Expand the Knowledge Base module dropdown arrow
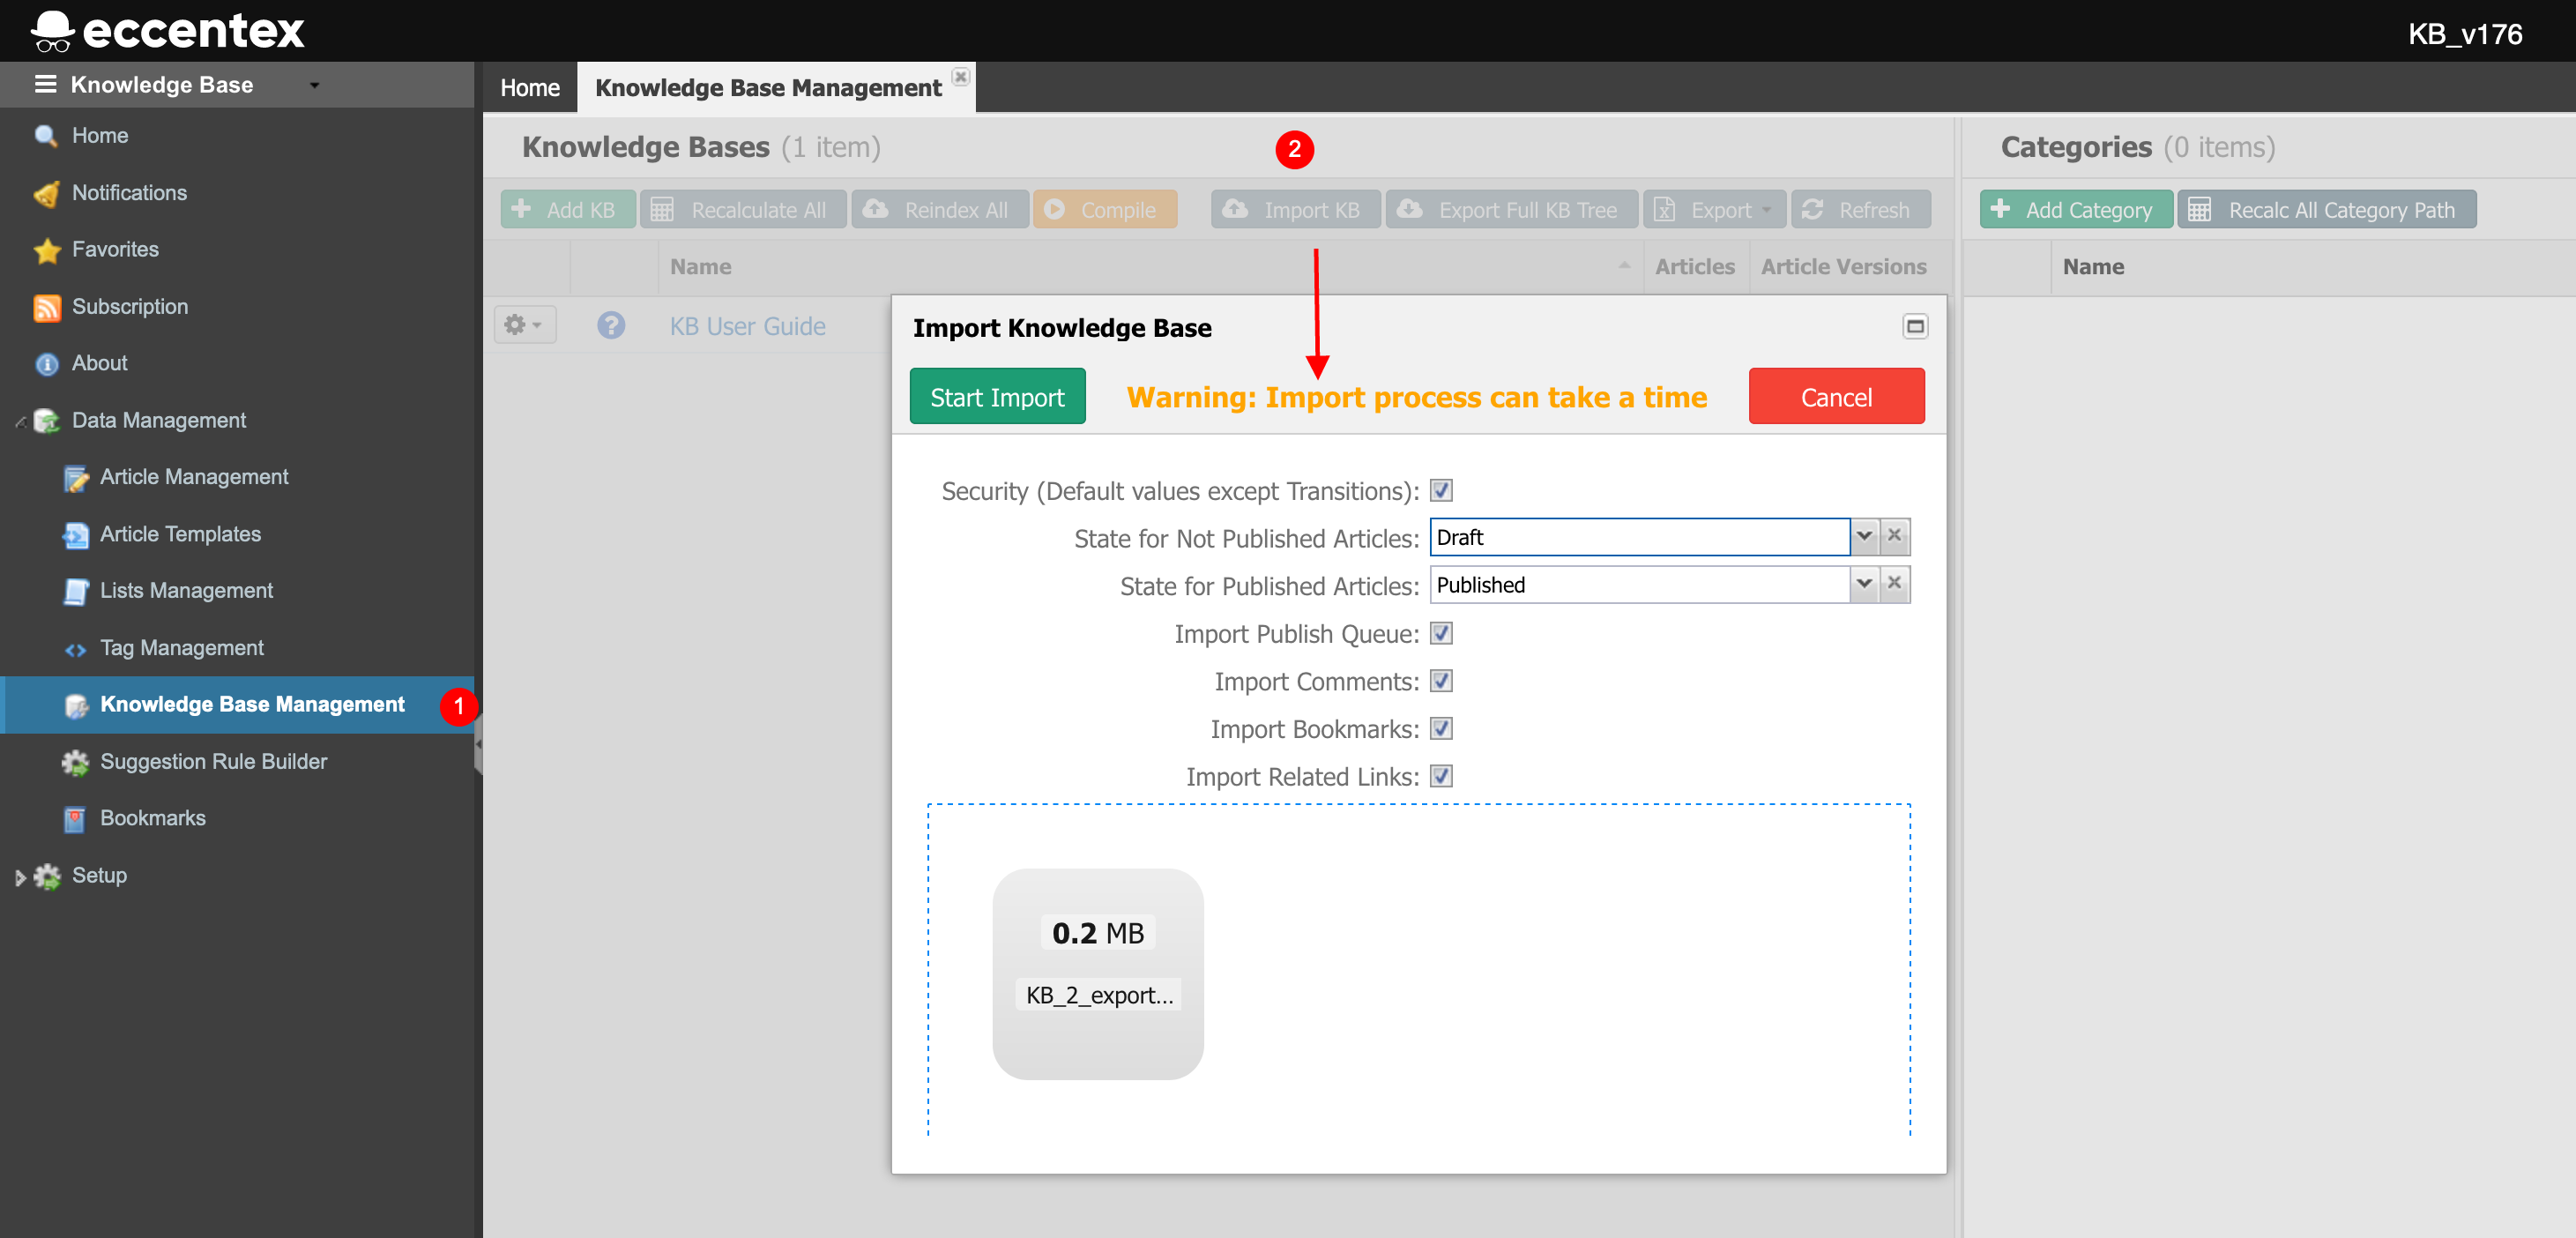 [x=314, y=85]
